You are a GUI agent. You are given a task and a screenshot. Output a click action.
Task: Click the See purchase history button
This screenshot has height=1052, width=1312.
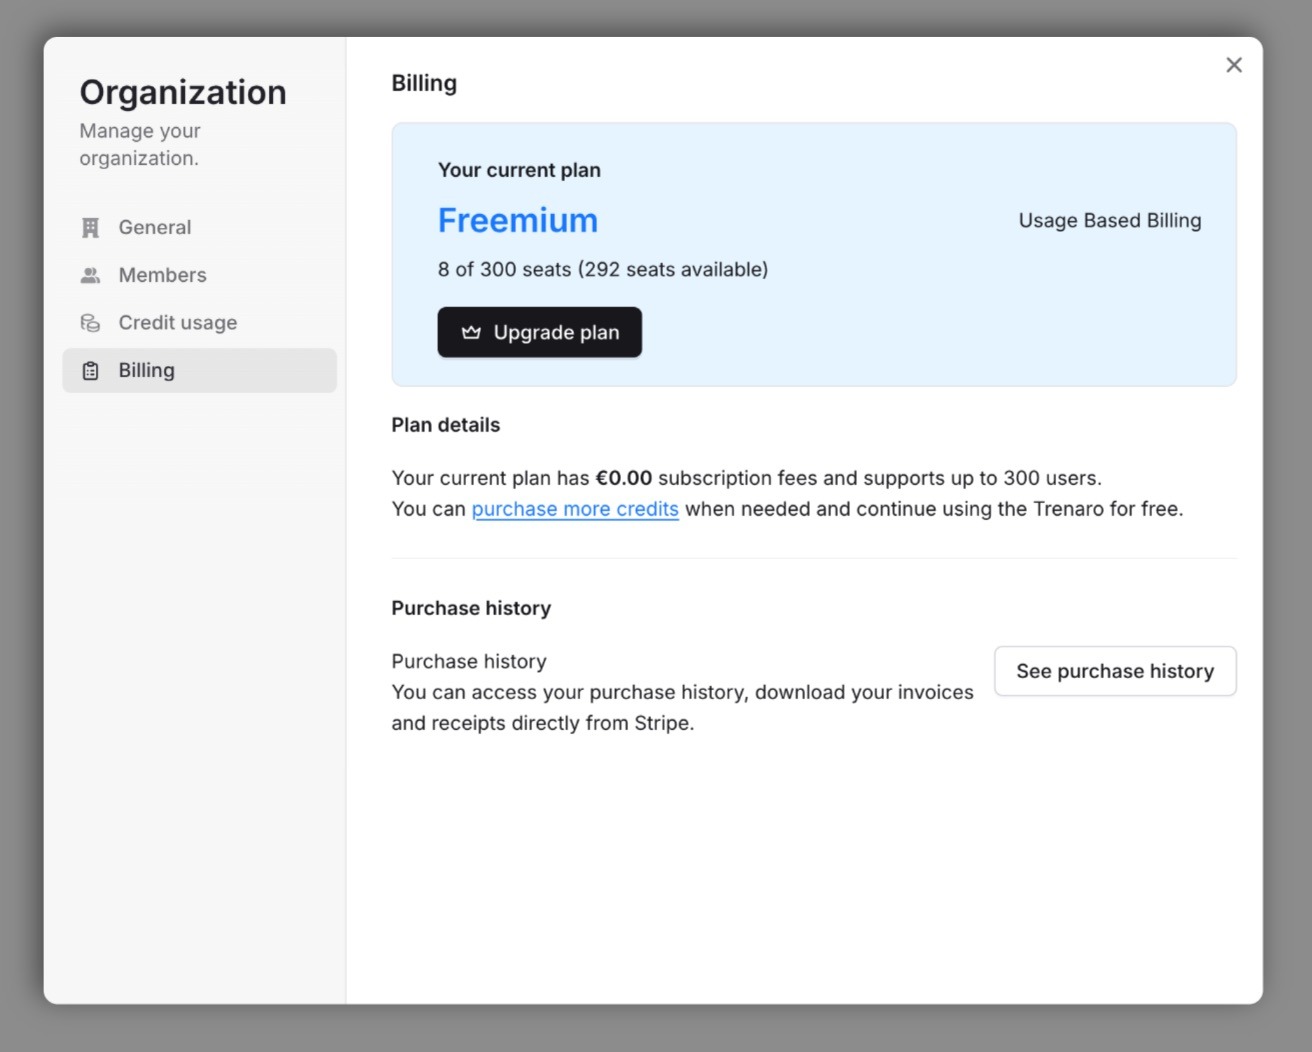tap(1115, 671)
